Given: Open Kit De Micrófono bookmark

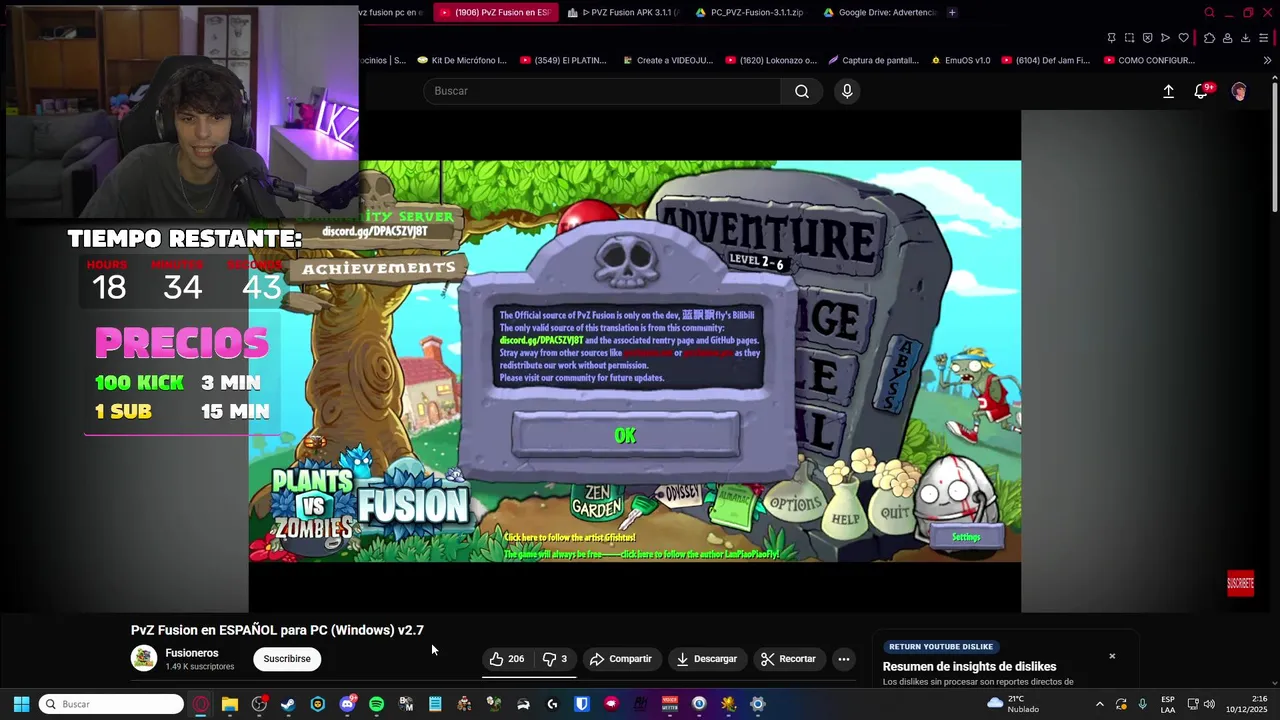Looking at the screenshot, I should tap(462, 60).
